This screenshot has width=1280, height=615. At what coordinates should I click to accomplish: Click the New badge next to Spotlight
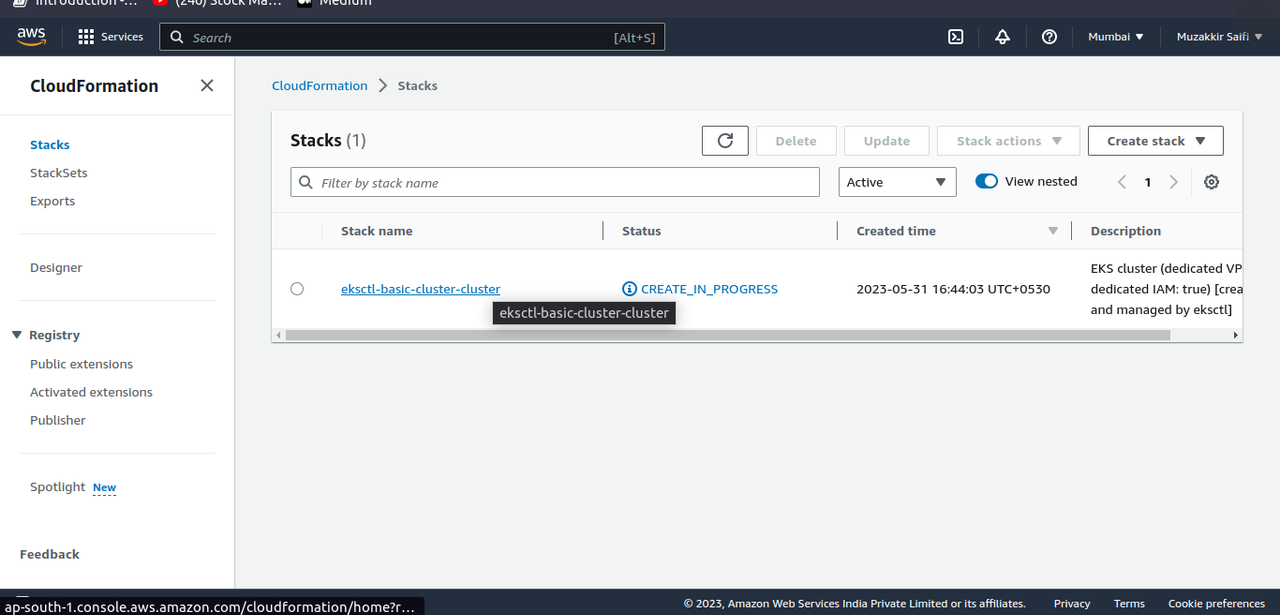coord(104,488)
